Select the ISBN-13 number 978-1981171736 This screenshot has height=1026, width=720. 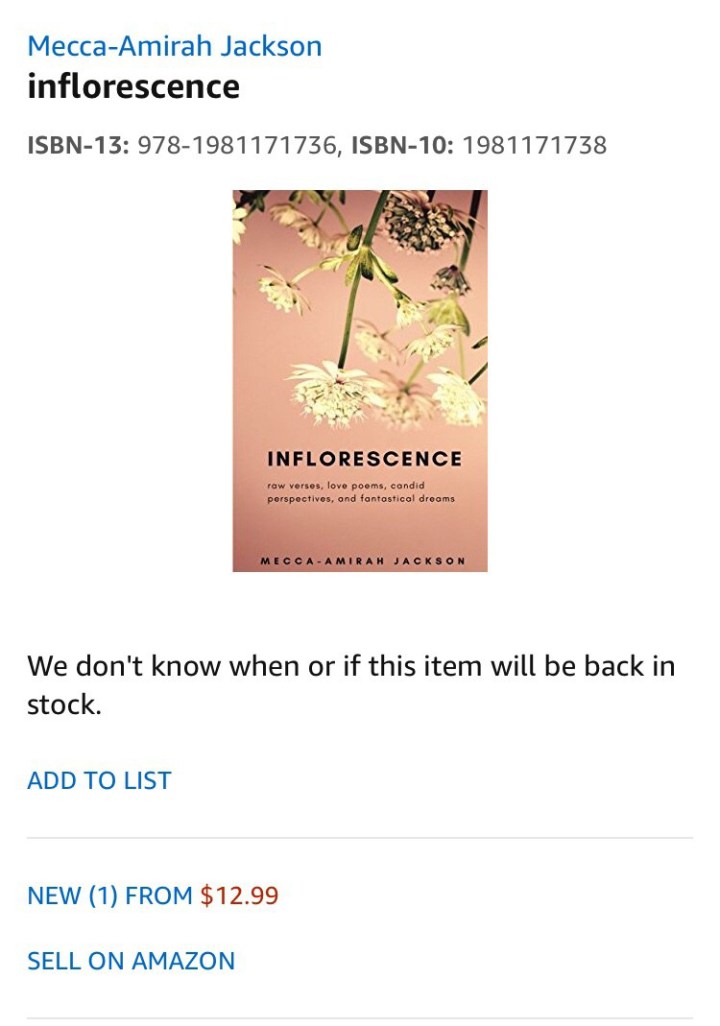tap(238, 145)
